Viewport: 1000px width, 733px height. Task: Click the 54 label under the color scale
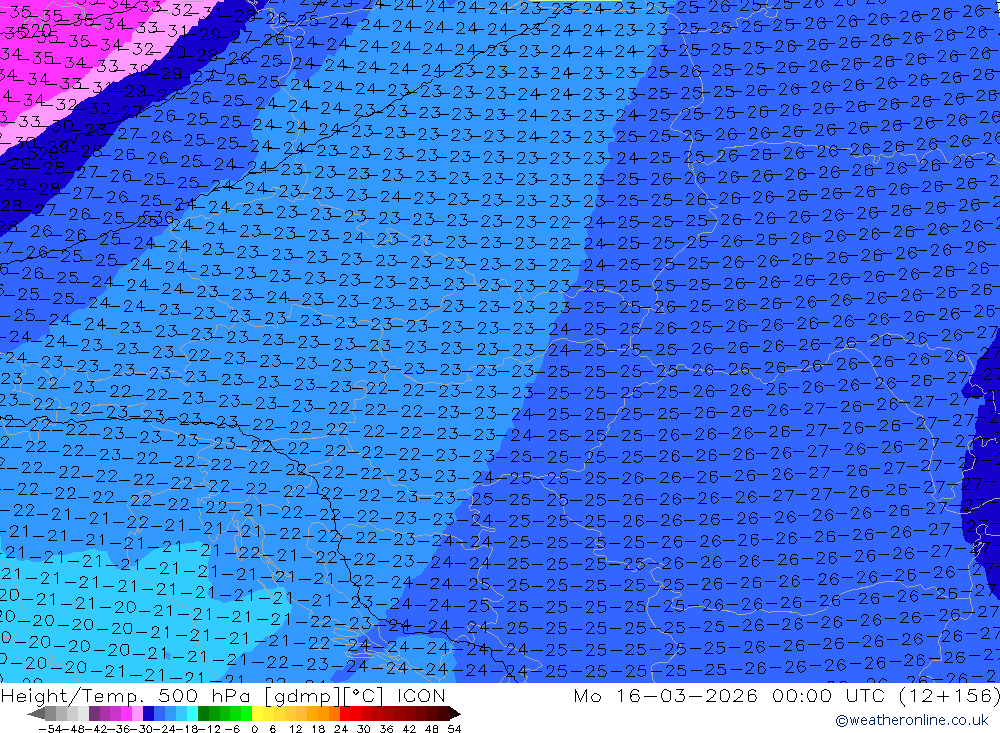(454, 729)
